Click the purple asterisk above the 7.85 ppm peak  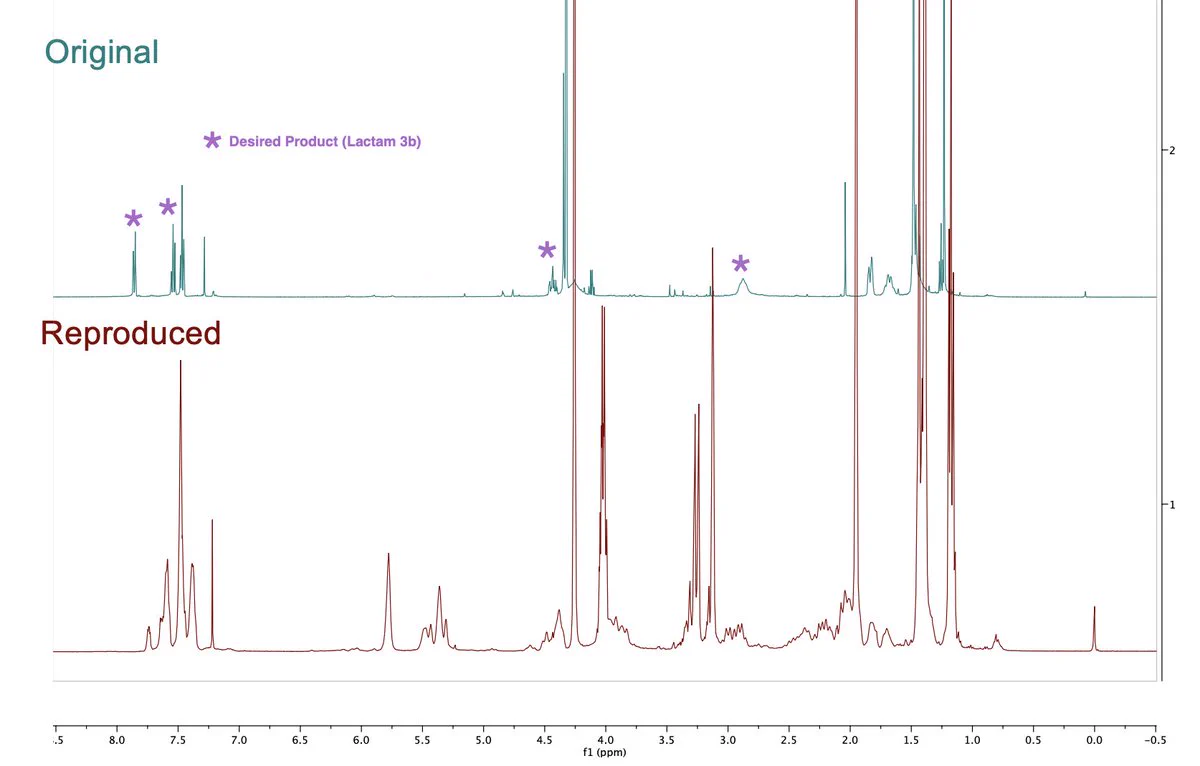[133, 220]
